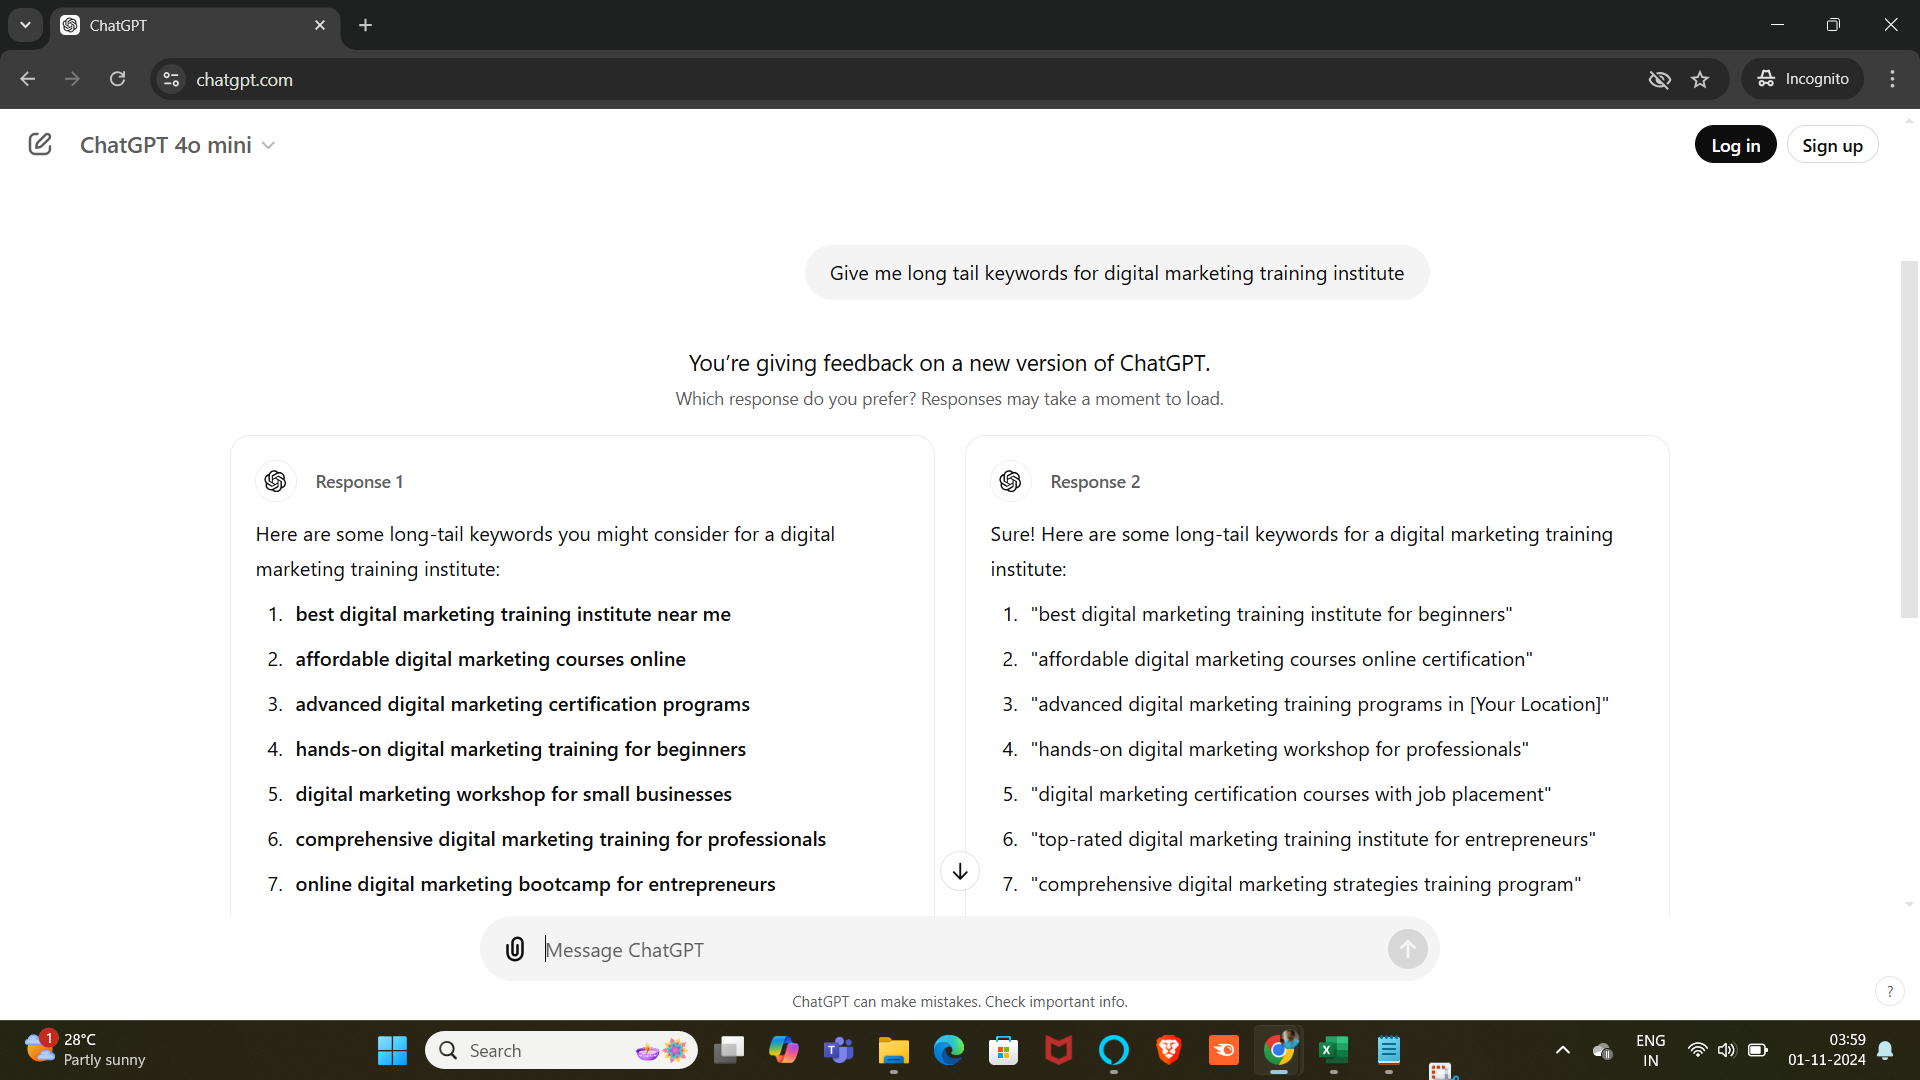Click the Sign up button
Viewport: 1920px width, 1080px height.
pos(1832,144)
